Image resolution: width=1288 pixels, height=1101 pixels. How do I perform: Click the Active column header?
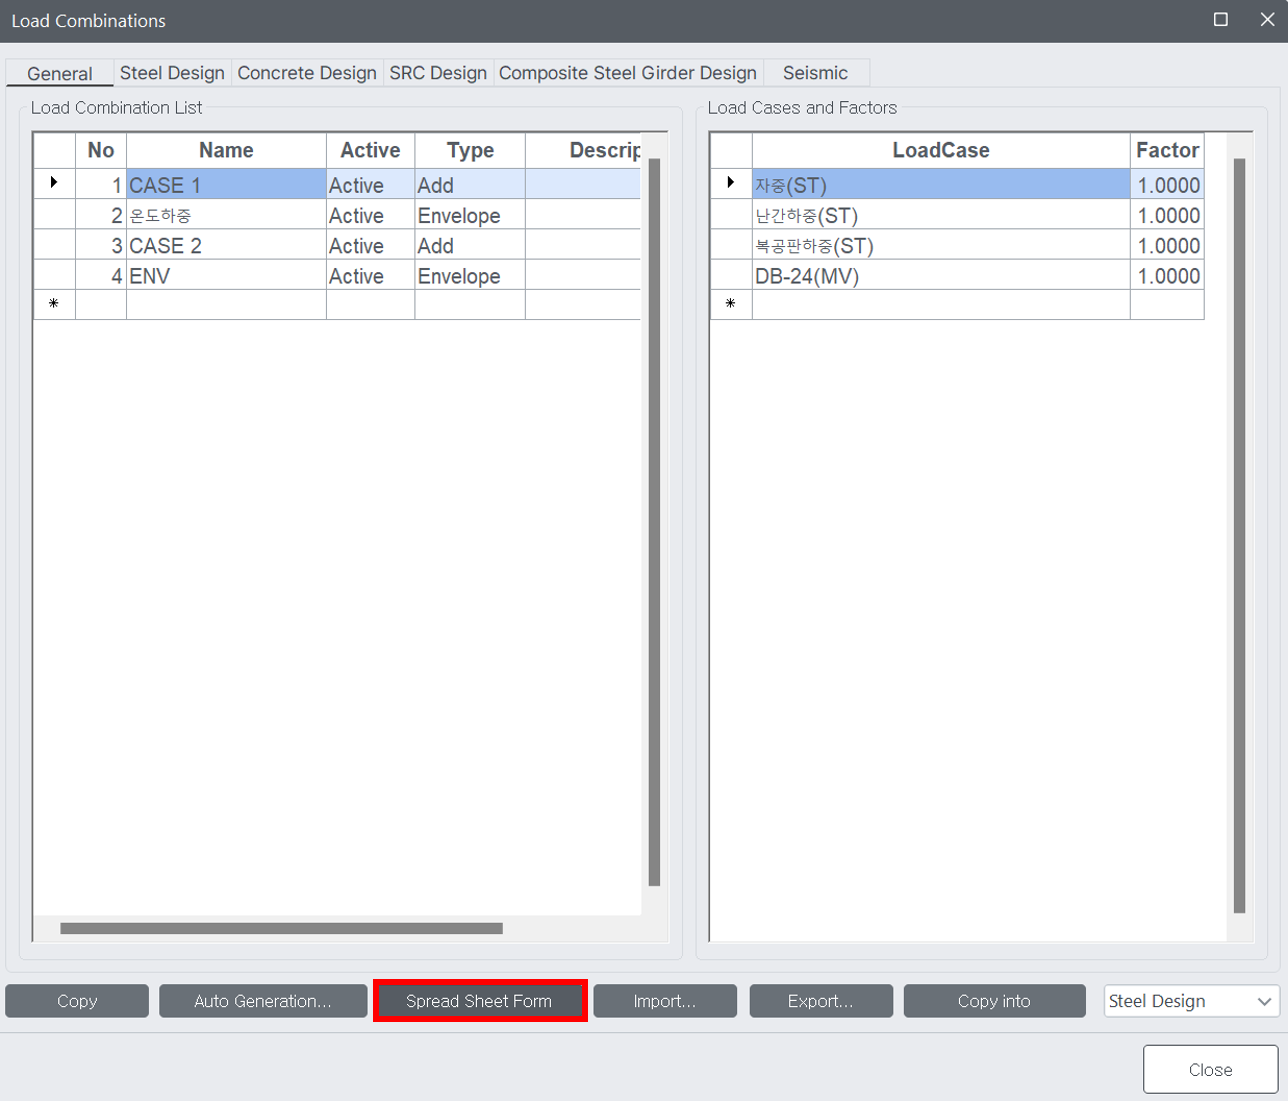tap(370, 150)
